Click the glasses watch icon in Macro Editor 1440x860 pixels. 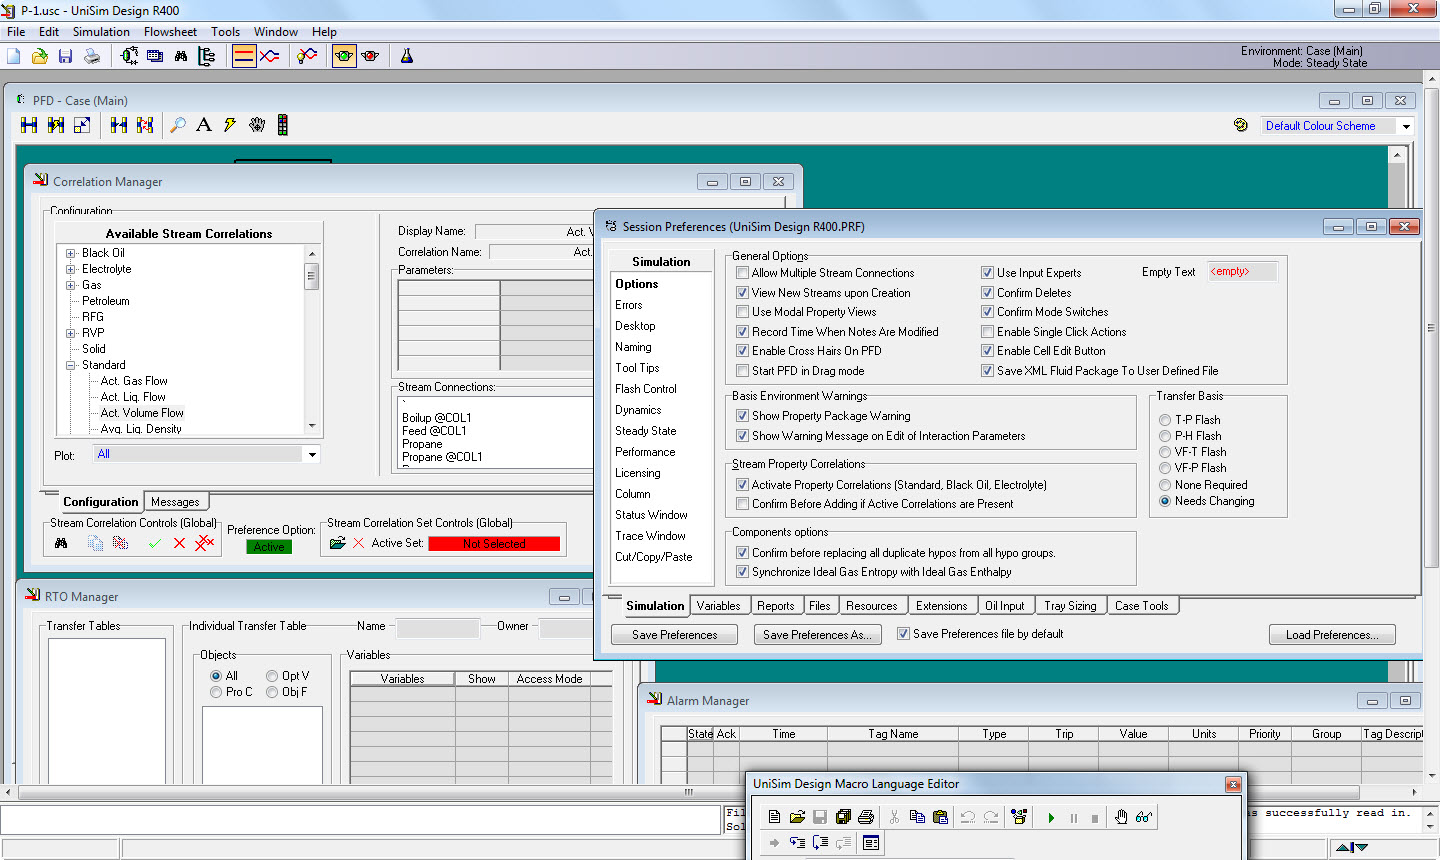click(1144, 817)
